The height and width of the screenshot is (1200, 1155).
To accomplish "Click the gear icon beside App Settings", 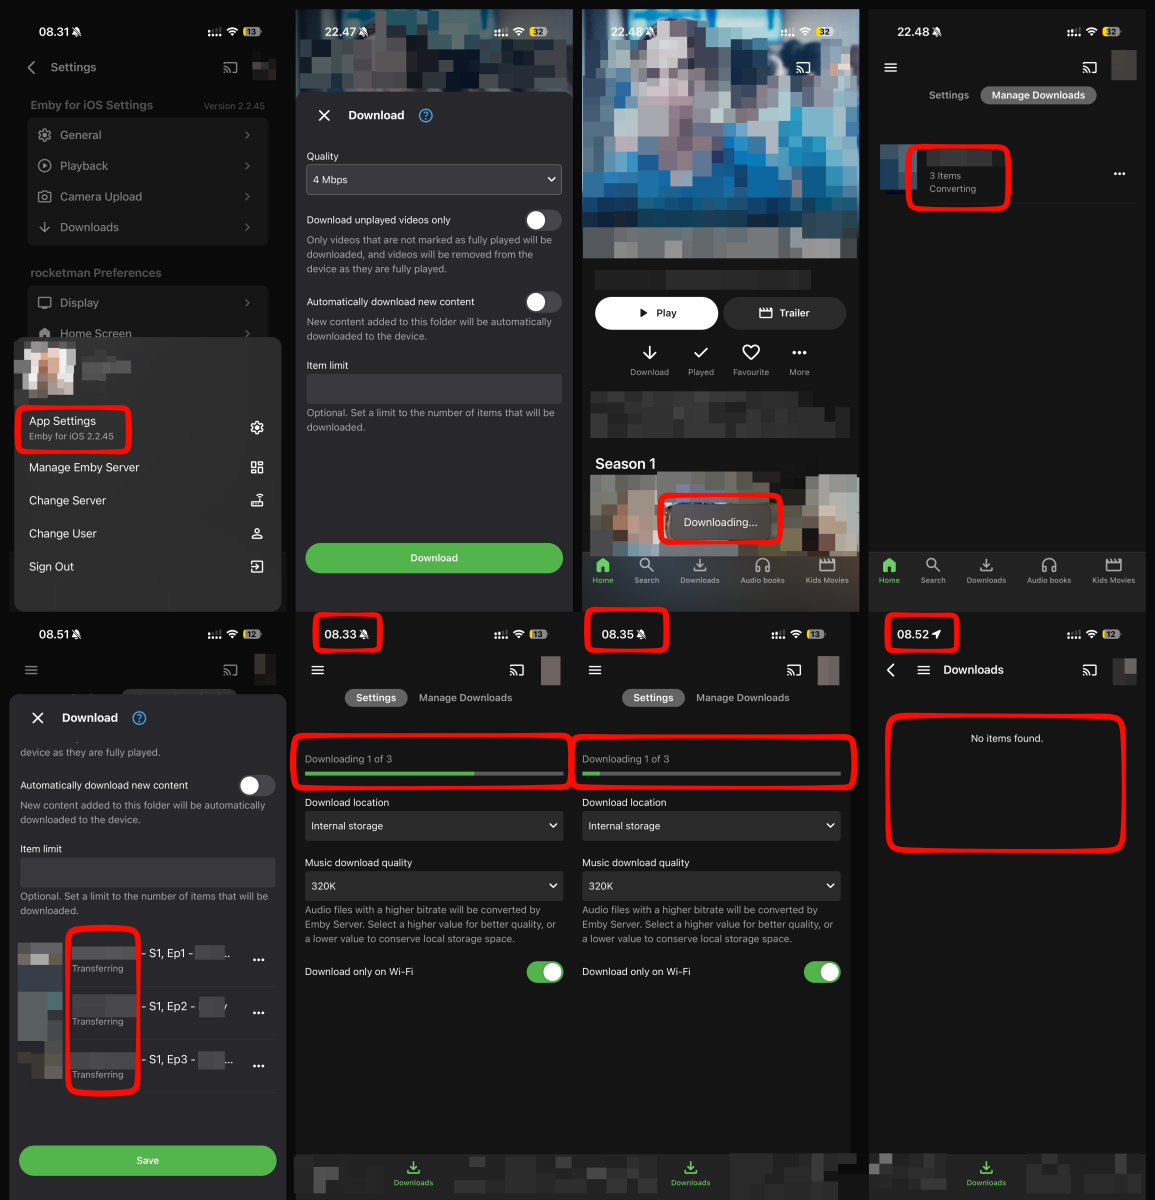I will [257, 428].
